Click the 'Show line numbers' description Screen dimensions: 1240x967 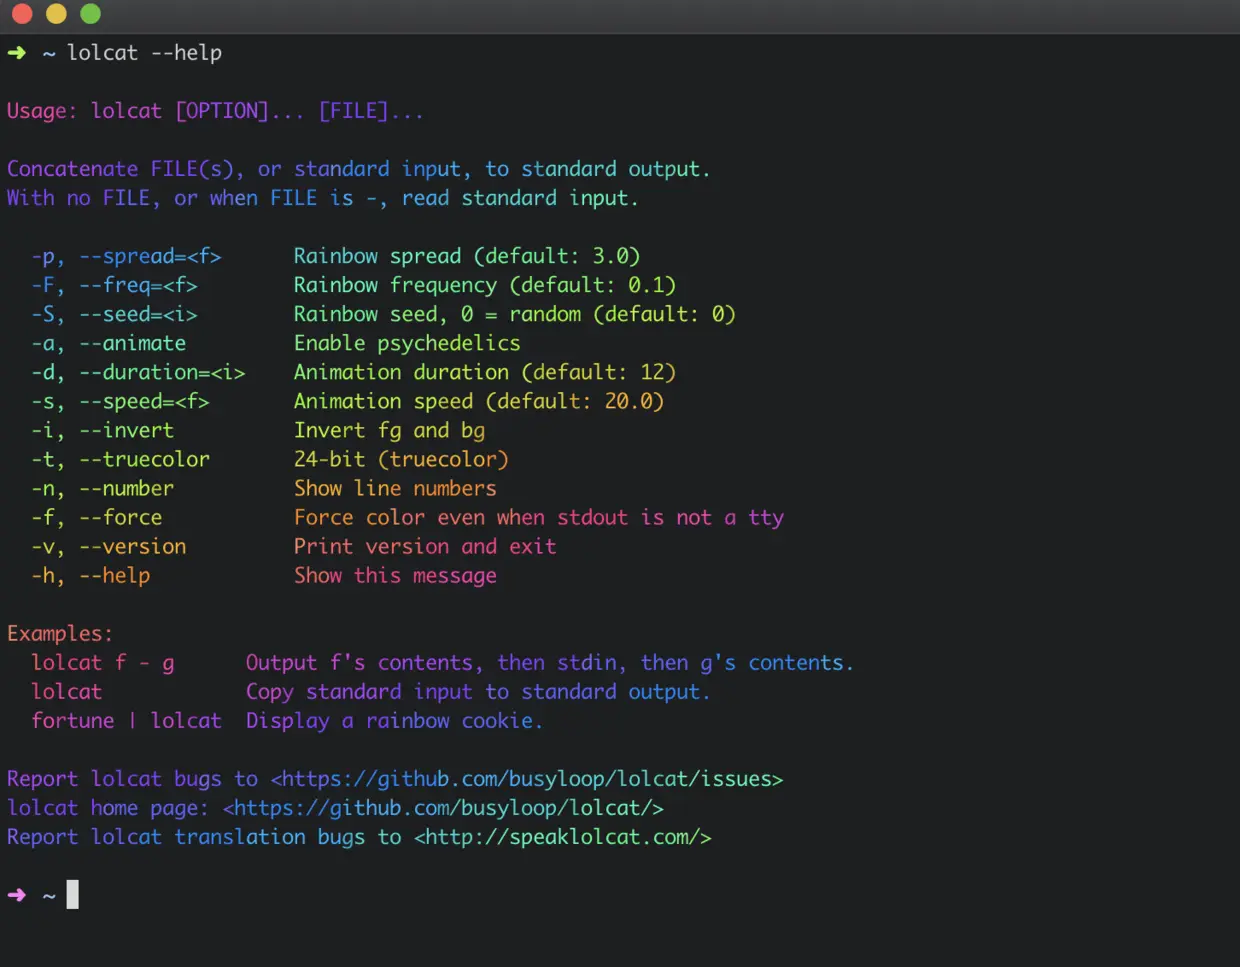click(395, 488)
